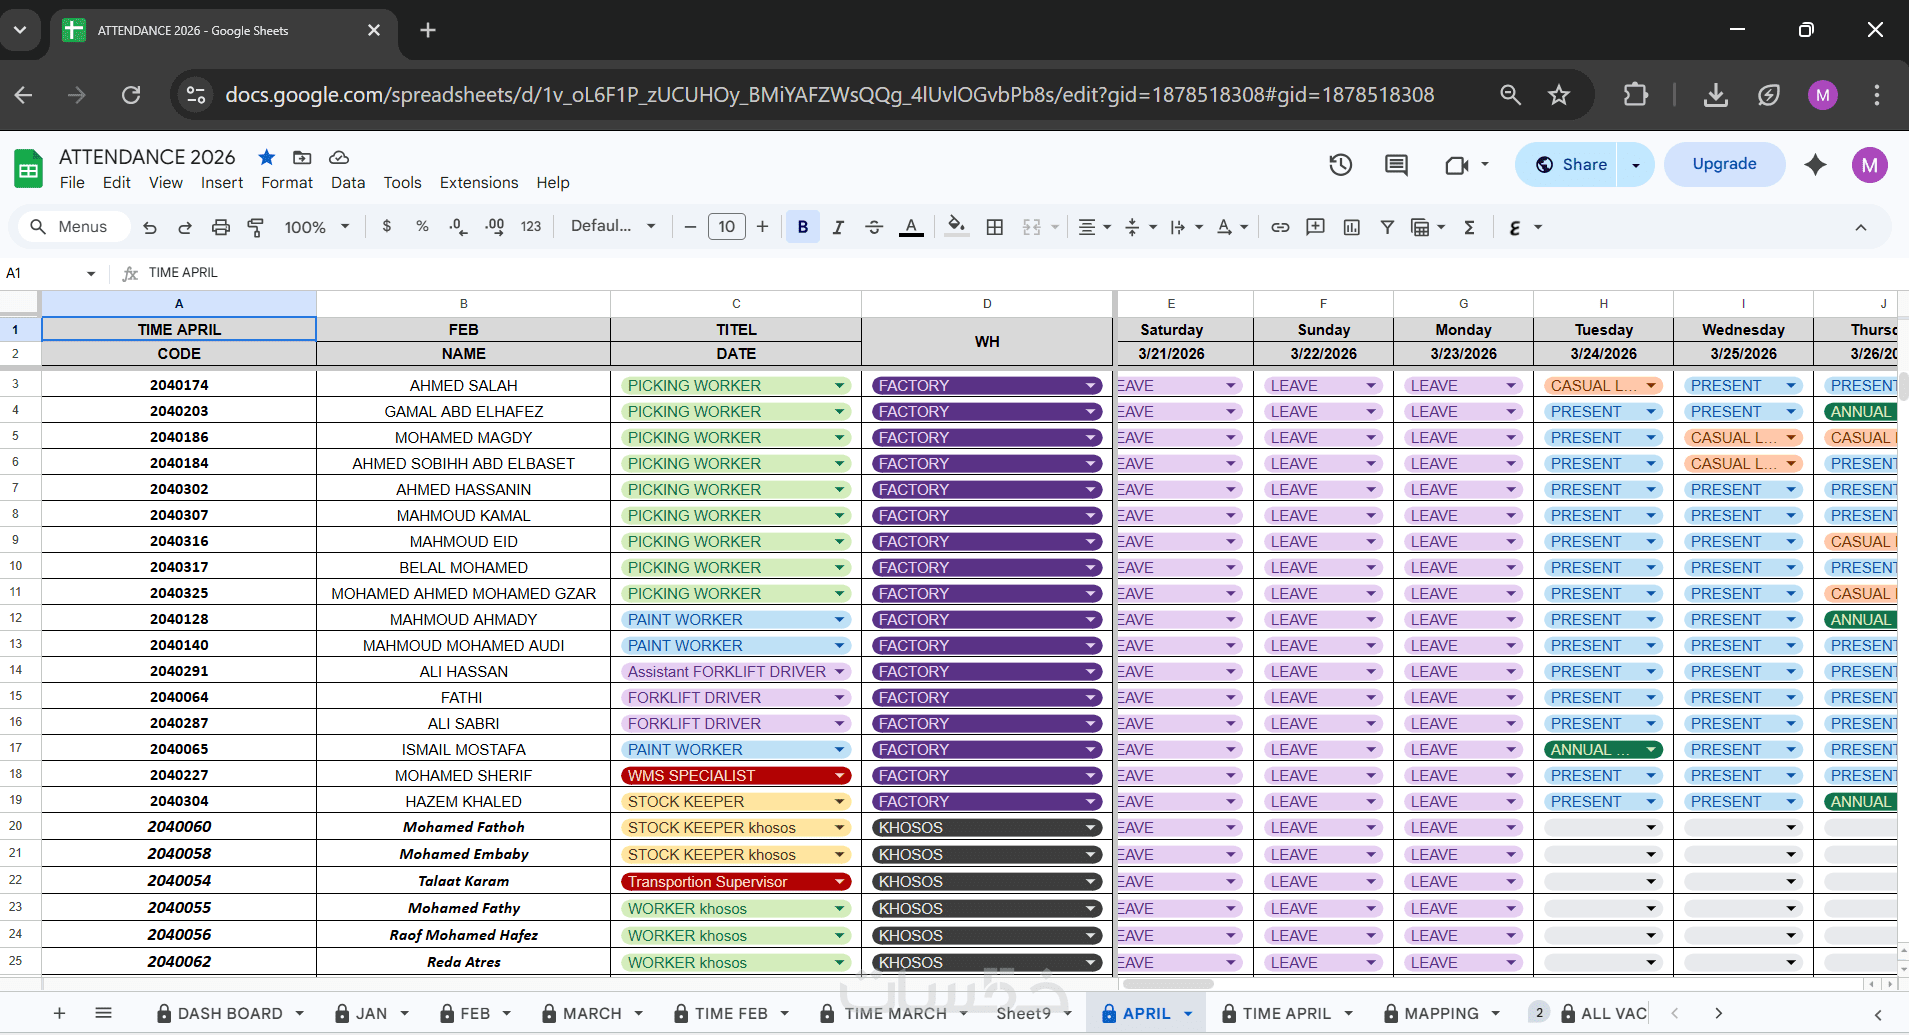The width and height of the screenshot is (1909, 1035).
Task: Click the font size input field
Action: tap(726, 227)
